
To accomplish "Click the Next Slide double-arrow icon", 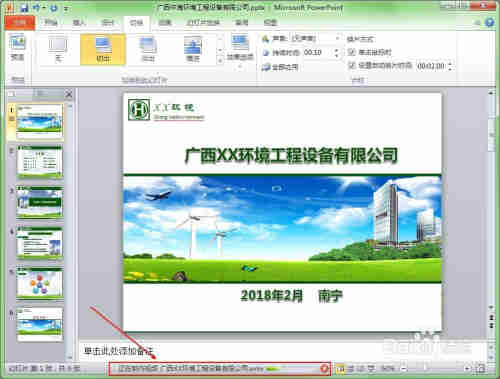I will (x=491, y=325).
